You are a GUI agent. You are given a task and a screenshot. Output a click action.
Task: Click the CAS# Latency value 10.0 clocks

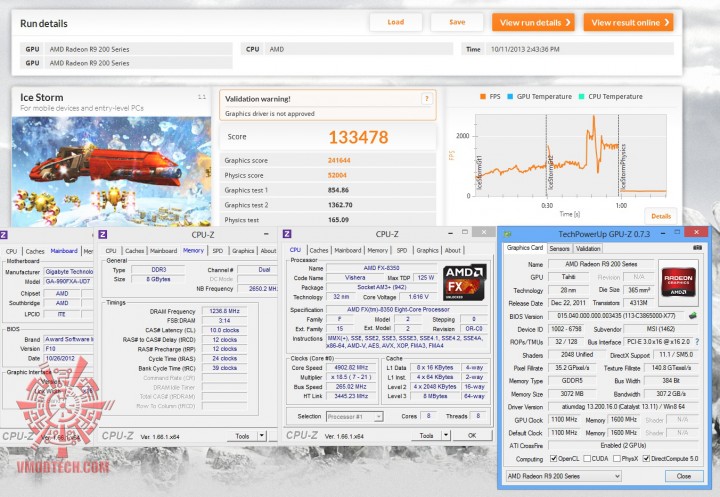click(x=224, y=330)
